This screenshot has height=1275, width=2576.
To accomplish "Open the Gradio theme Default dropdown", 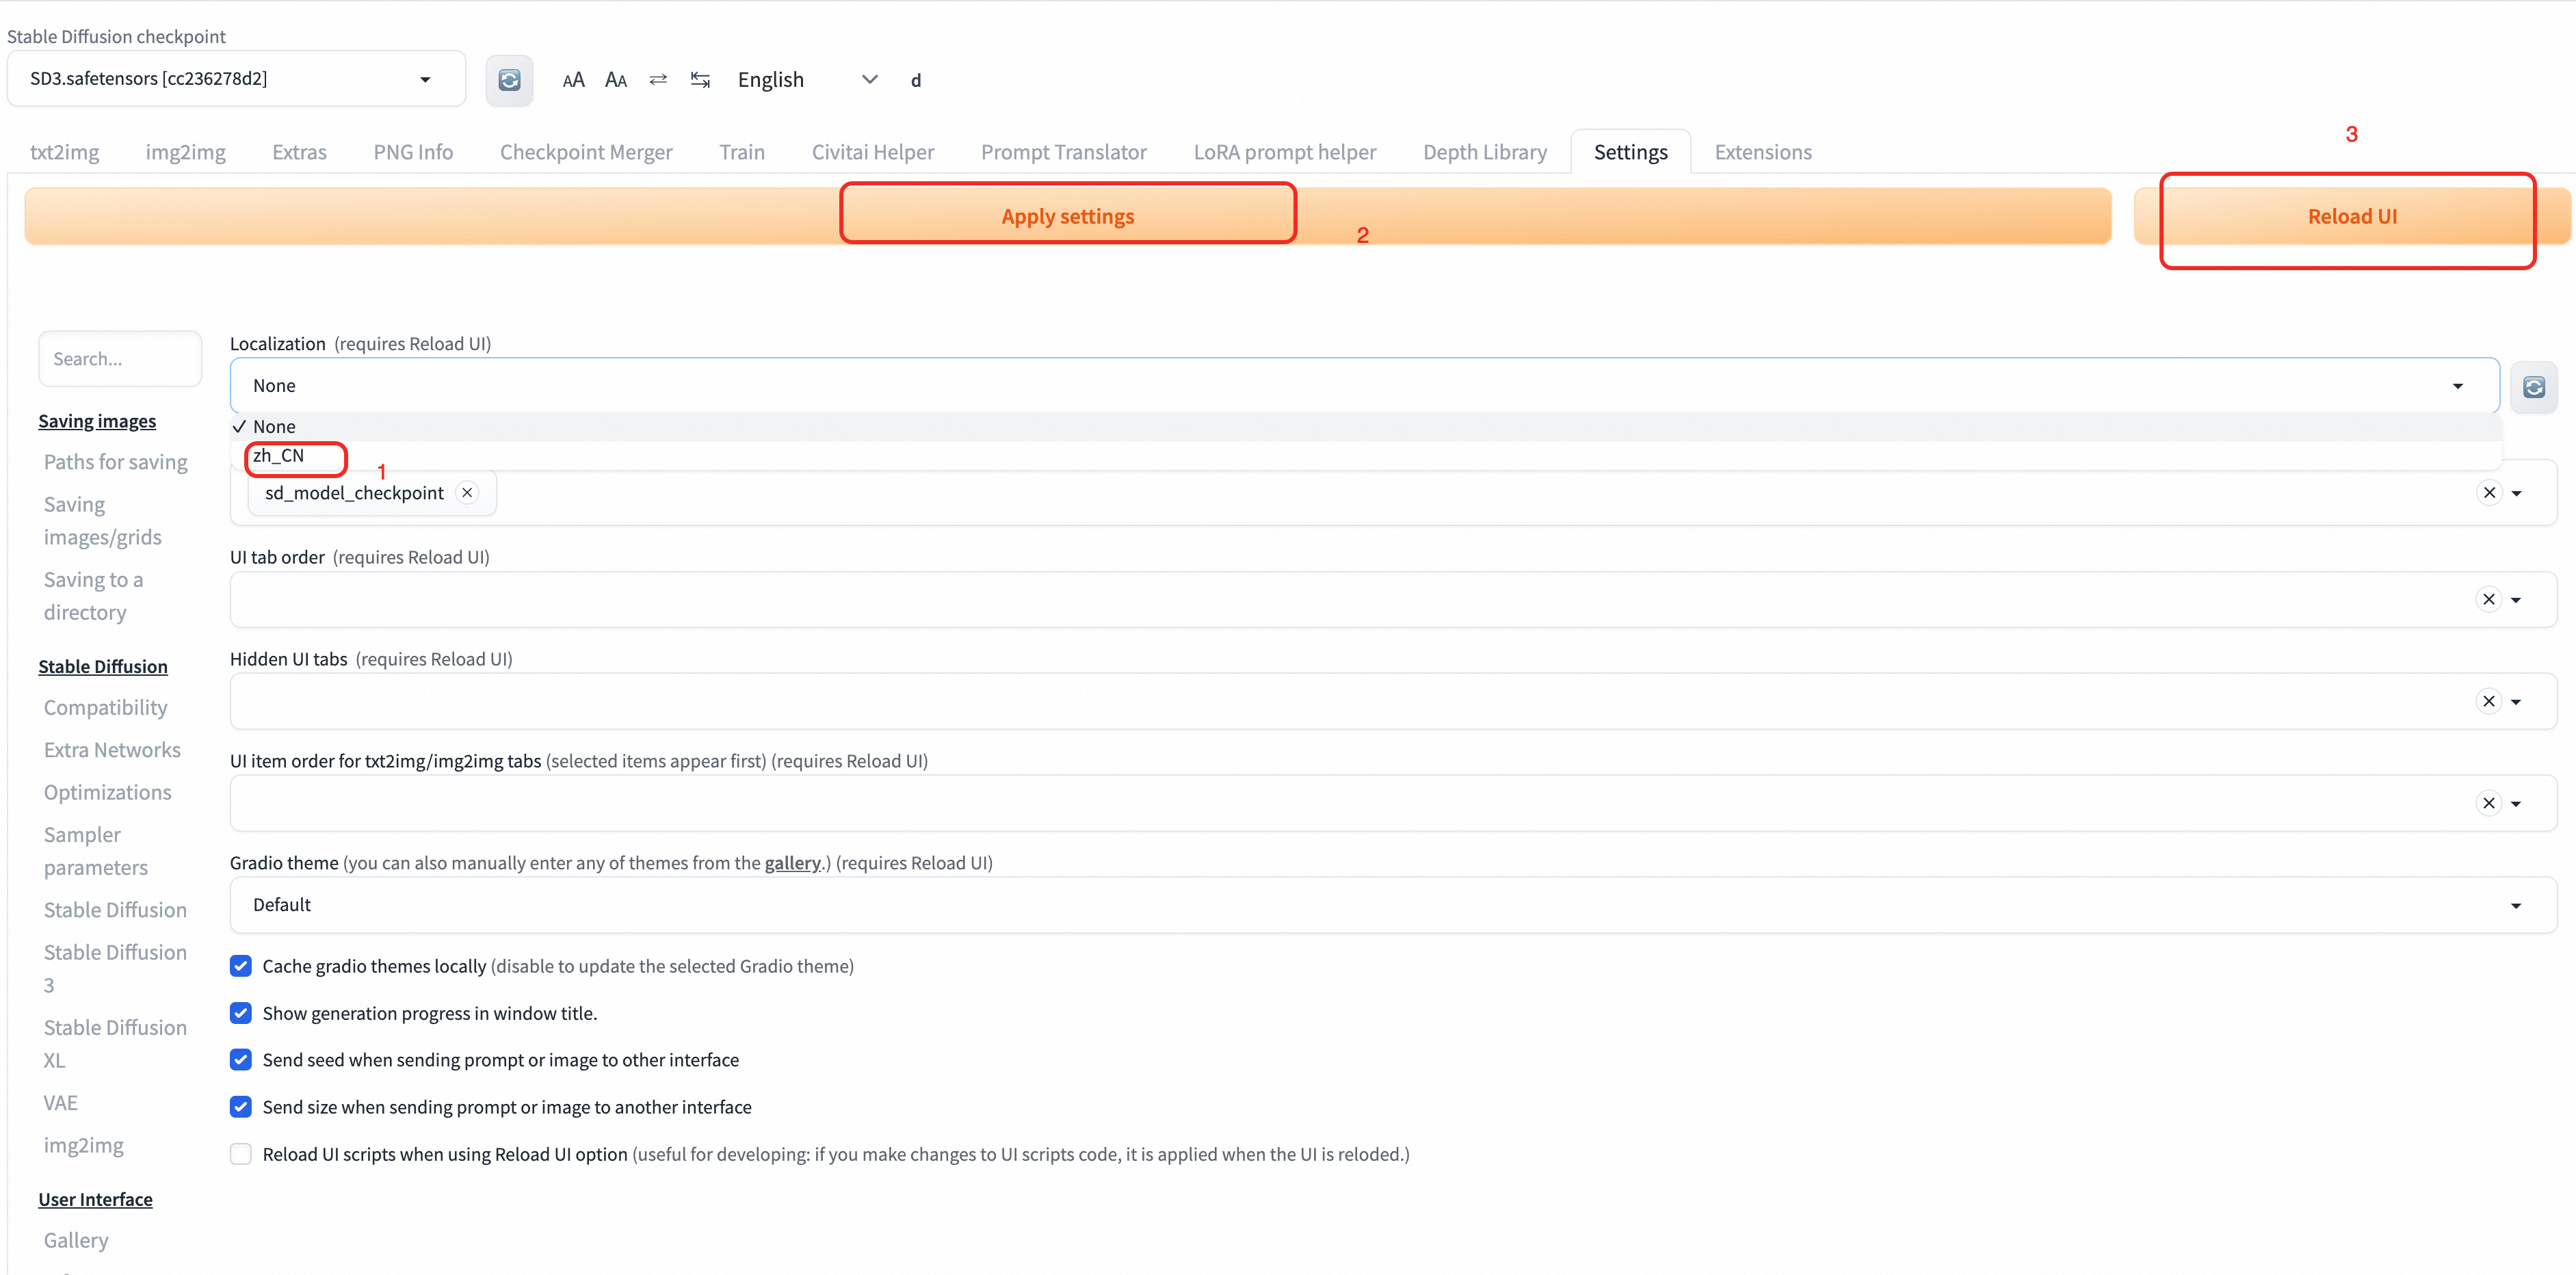I will tap(1393, 905).
